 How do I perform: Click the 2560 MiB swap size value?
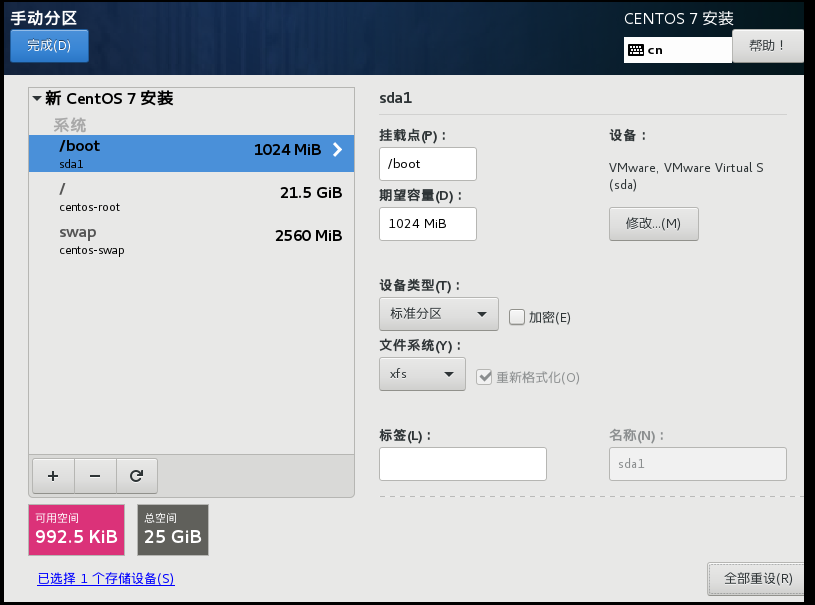click(308, 236)
